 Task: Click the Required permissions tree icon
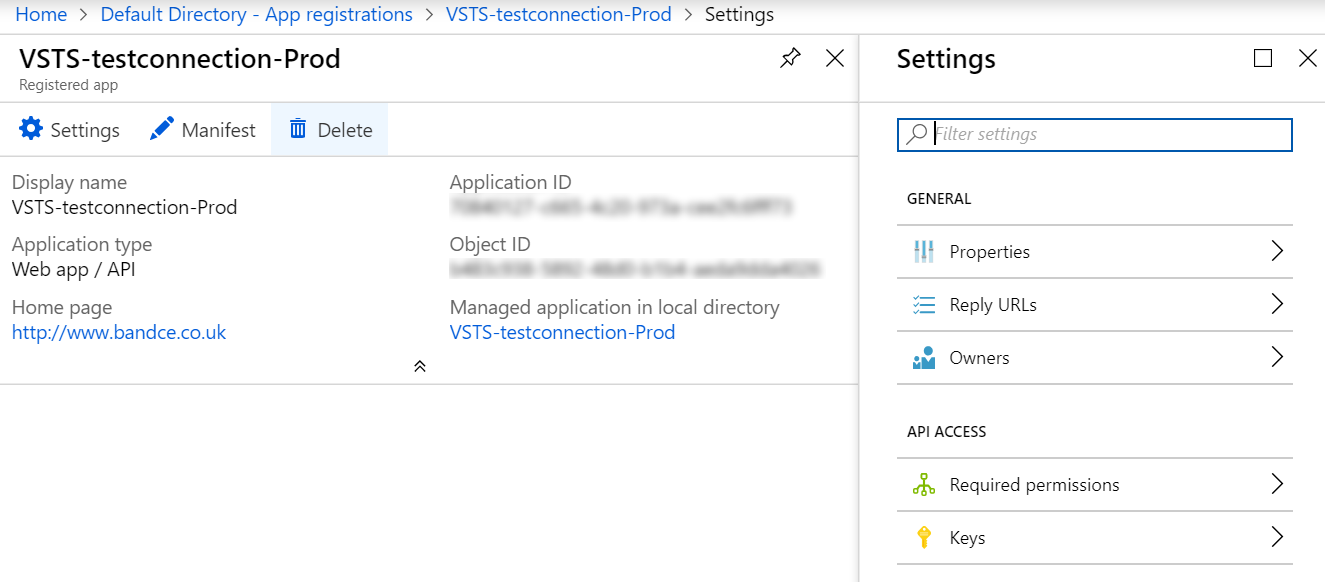coord(924,485)
